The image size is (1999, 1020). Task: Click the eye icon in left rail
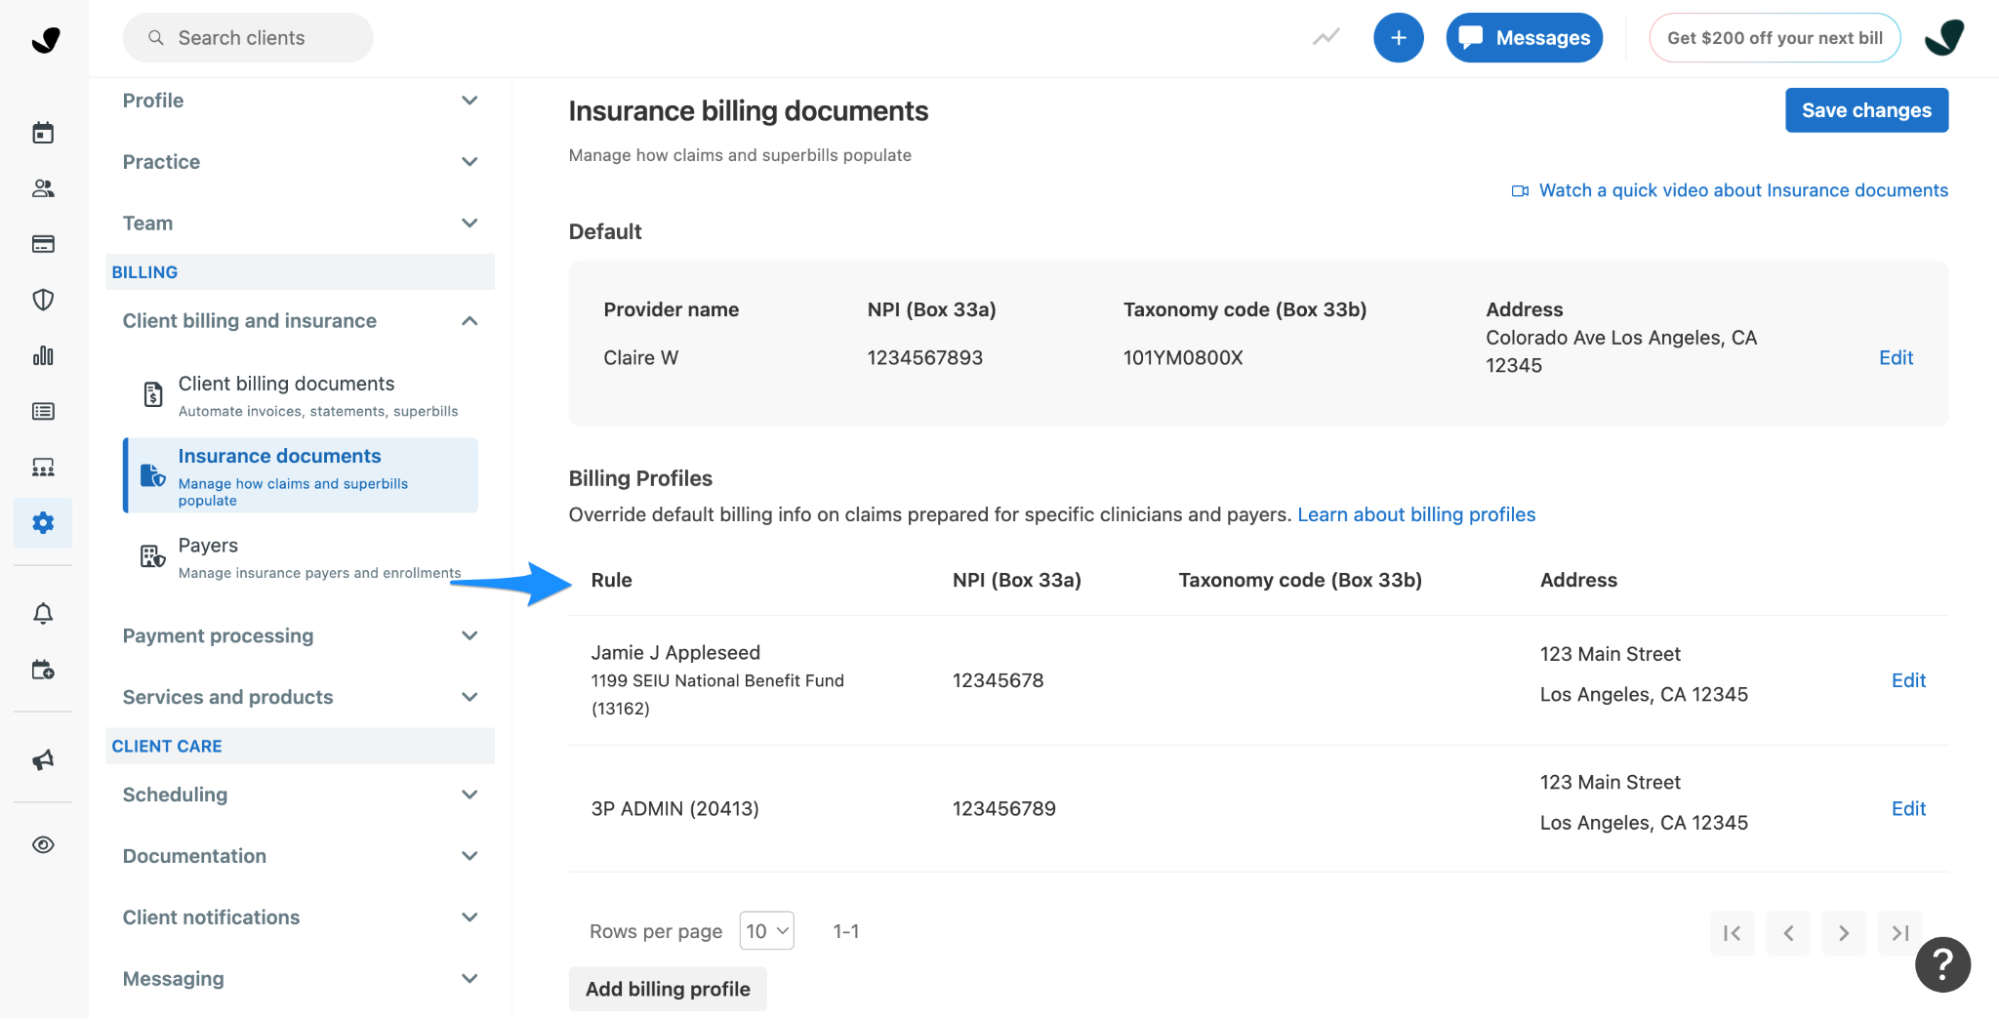[43, 845]
